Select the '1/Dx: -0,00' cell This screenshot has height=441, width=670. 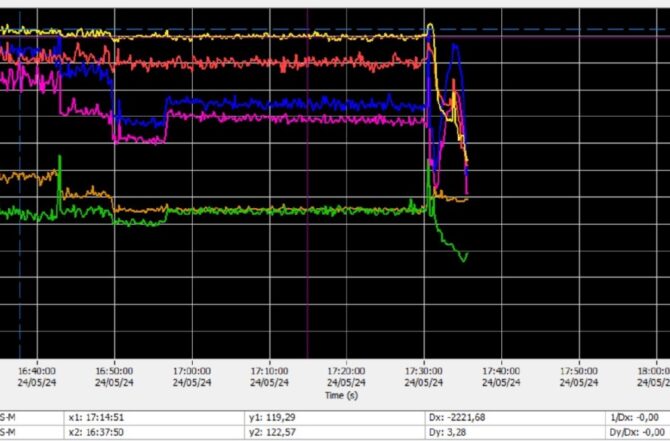coord(638,417)
